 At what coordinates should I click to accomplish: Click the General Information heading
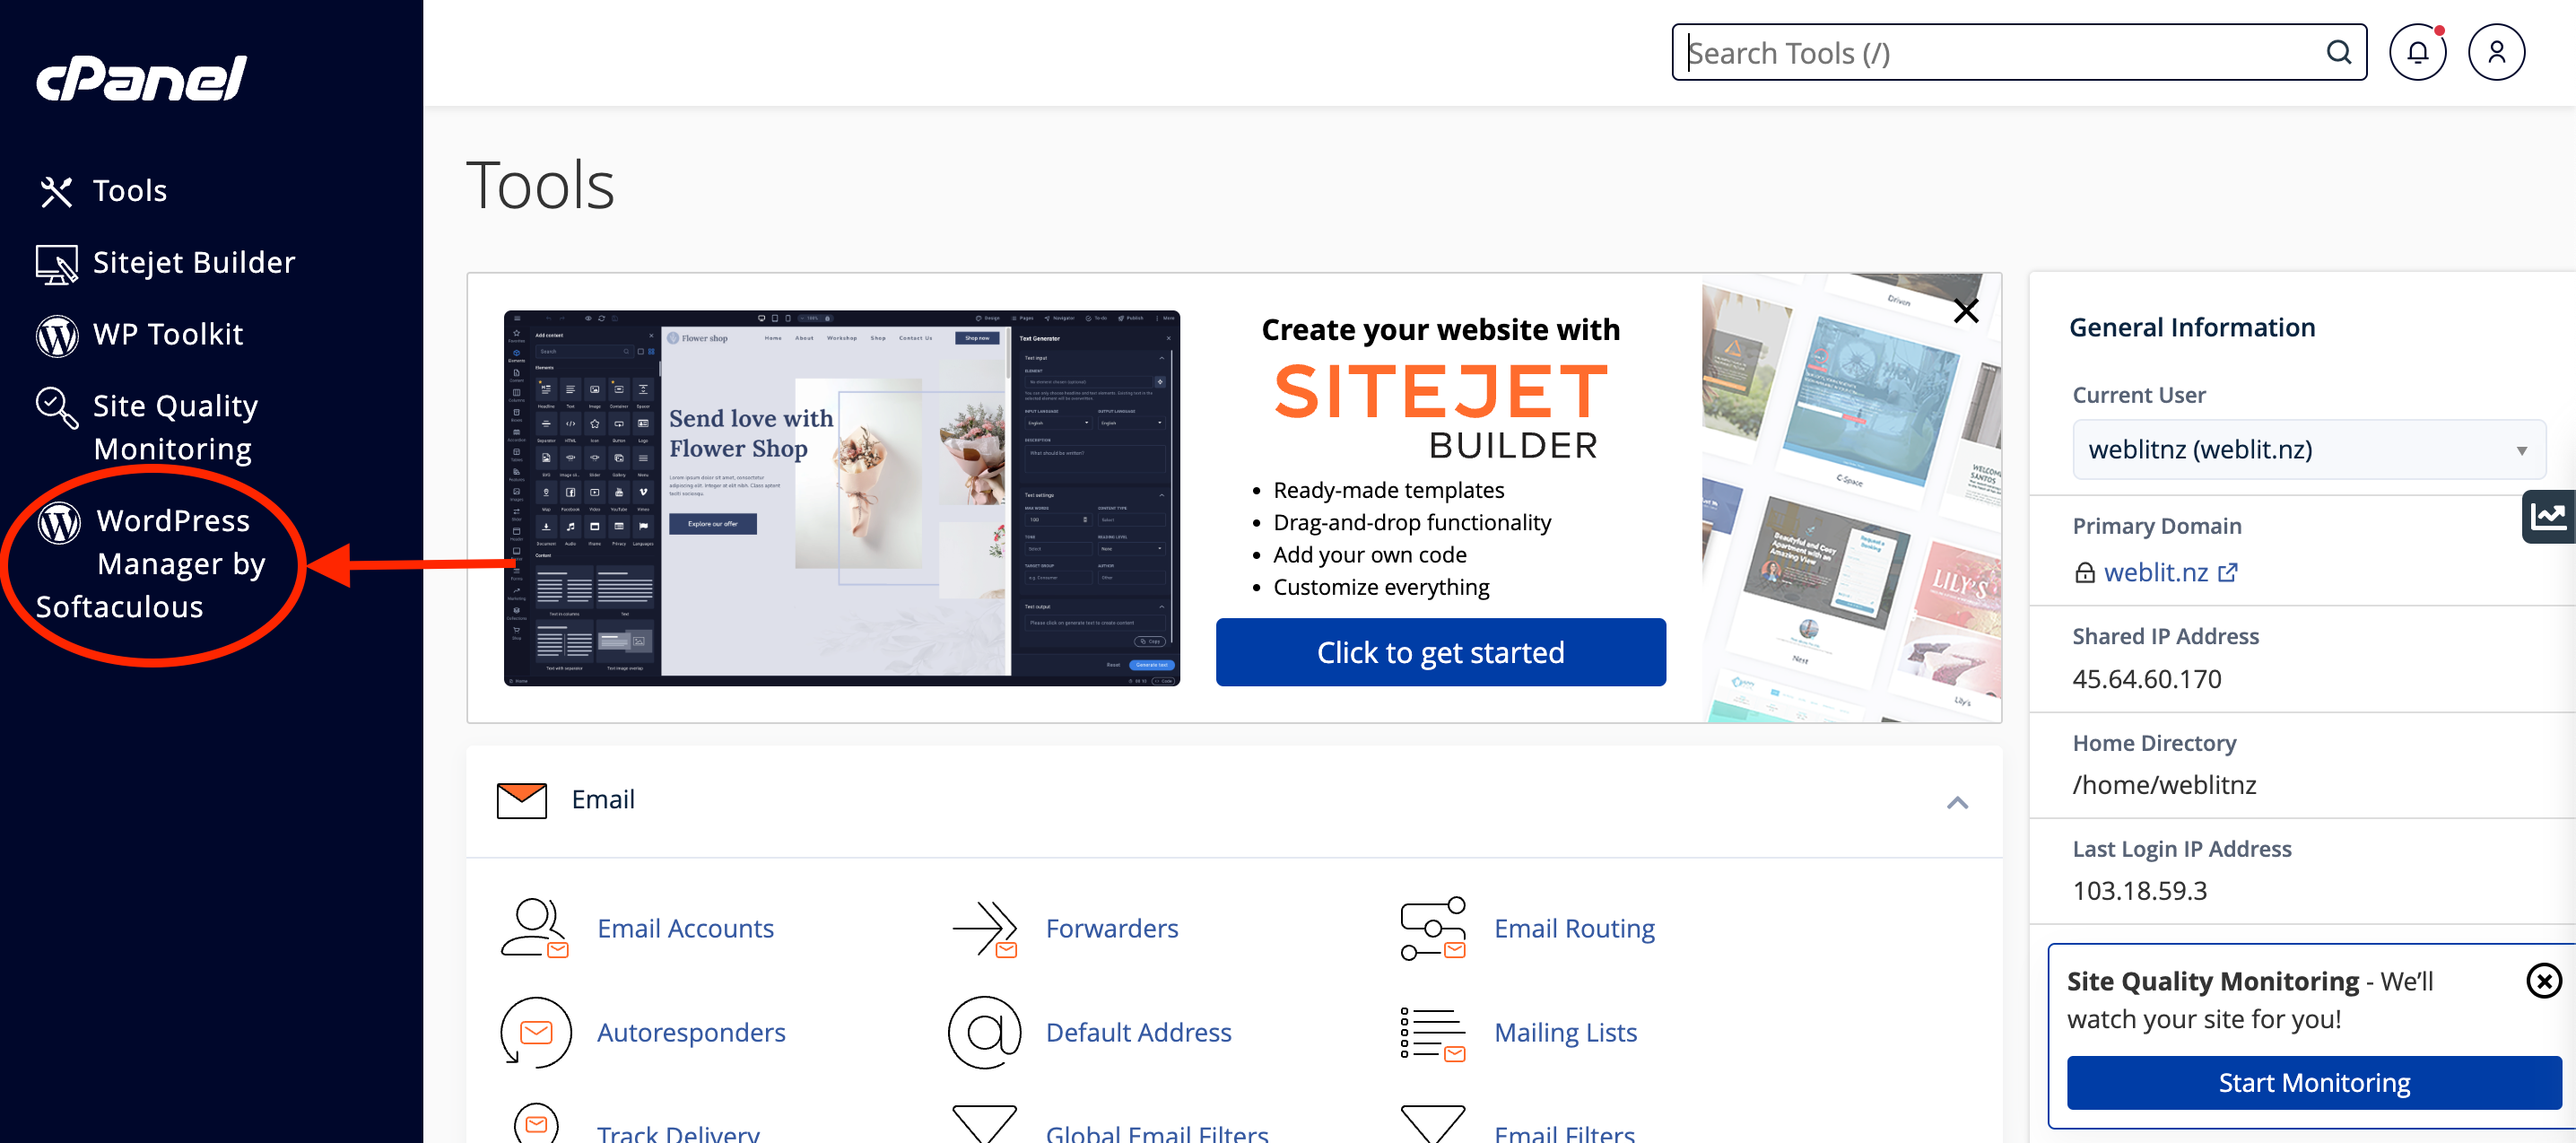(2192, 327)
